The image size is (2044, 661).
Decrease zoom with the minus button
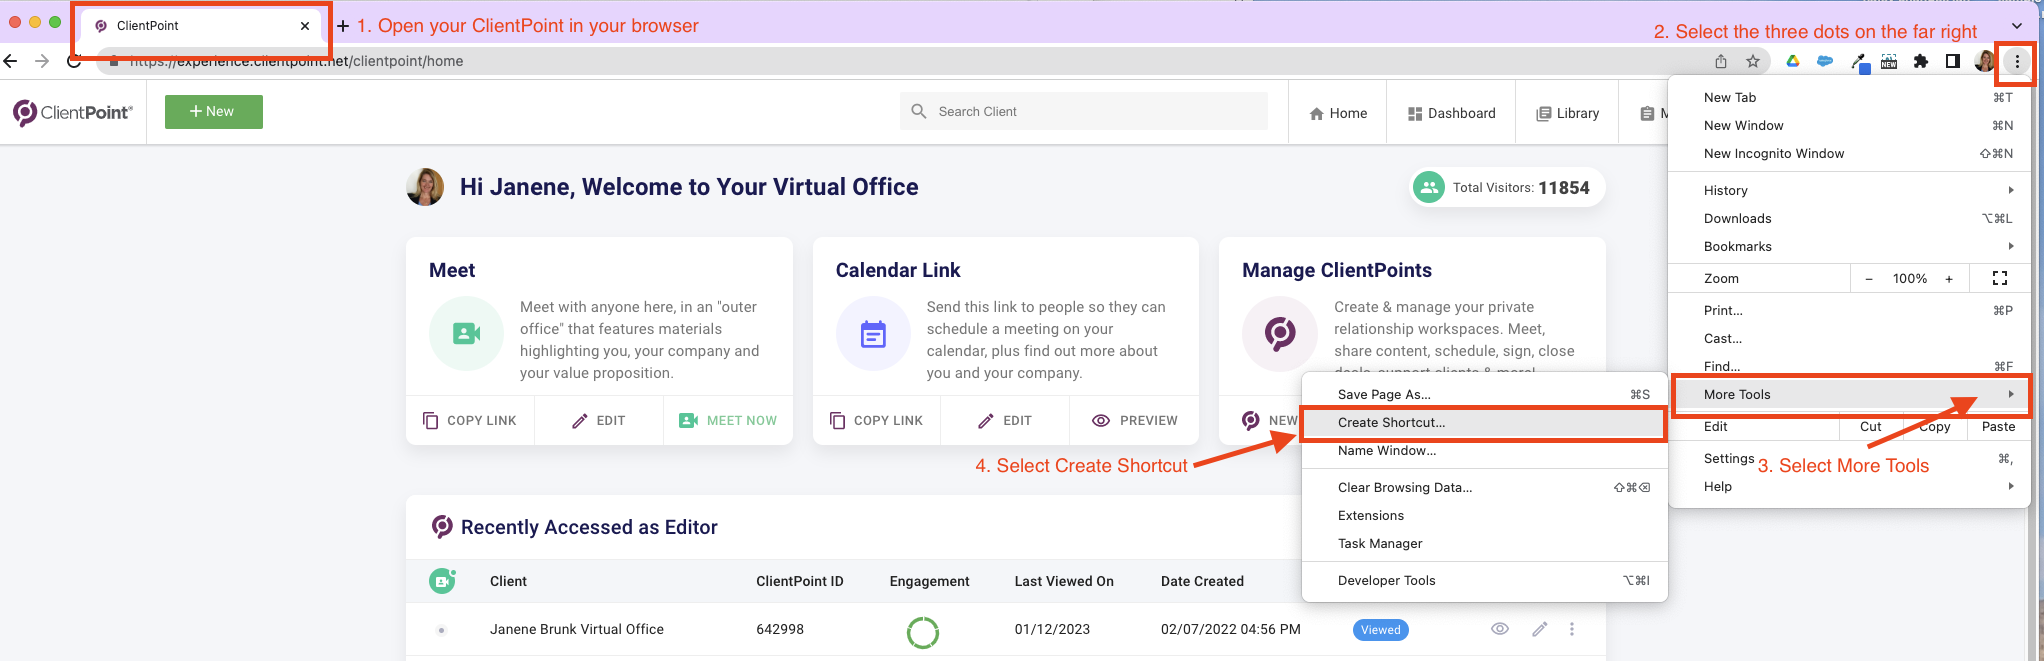coord(1869,279)
